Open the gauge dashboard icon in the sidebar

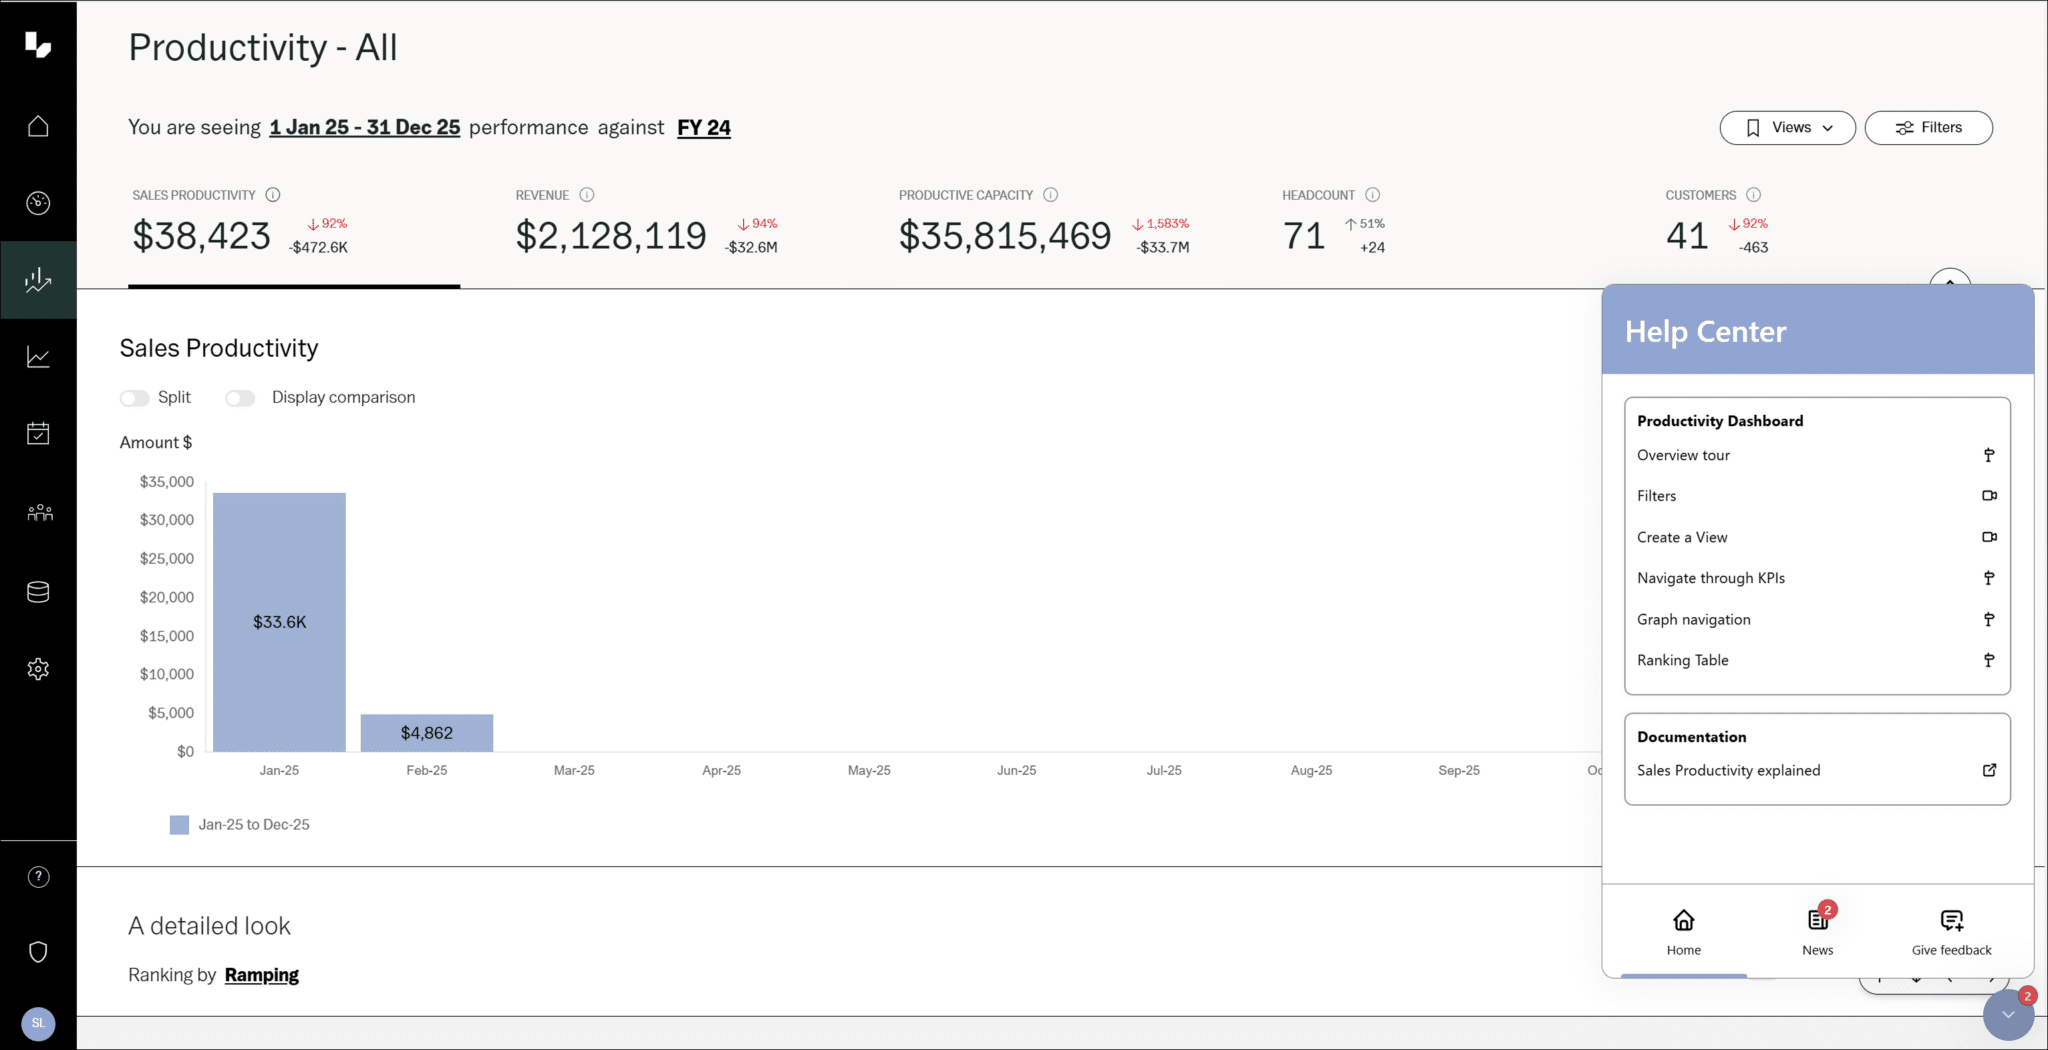(38, 203)
